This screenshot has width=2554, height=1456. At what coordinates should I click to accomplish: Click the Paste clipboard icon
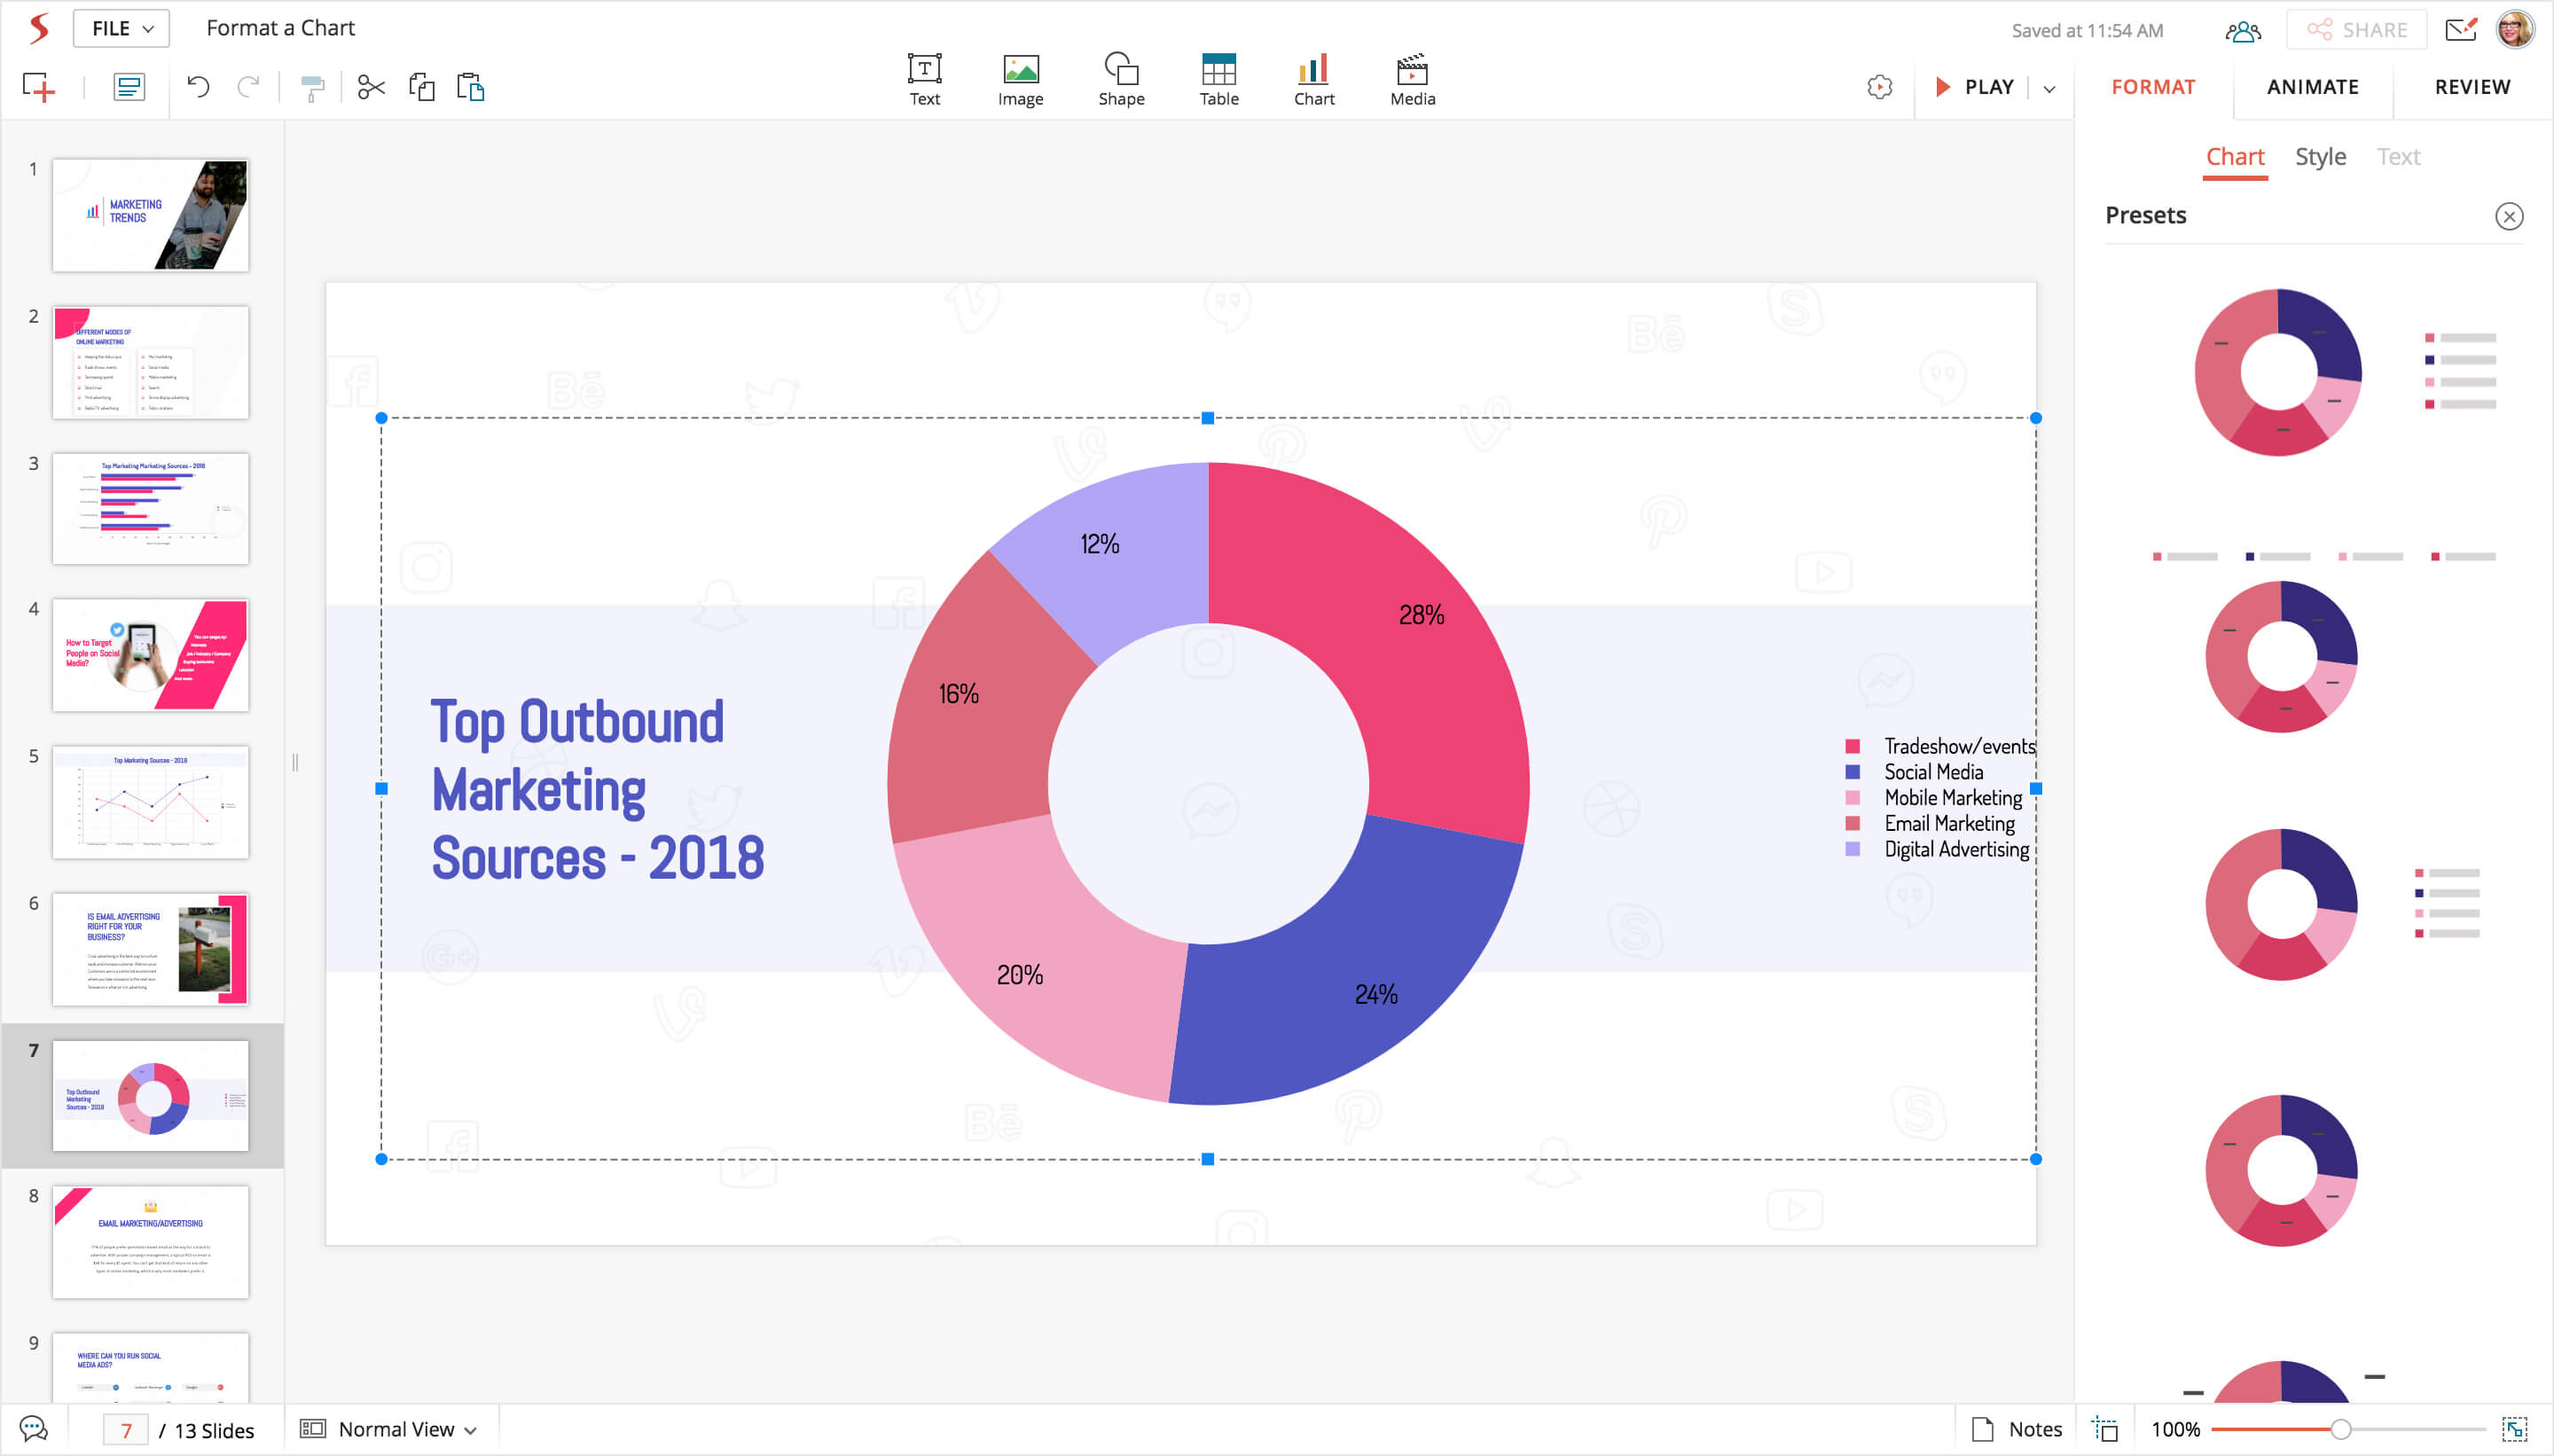470,87
